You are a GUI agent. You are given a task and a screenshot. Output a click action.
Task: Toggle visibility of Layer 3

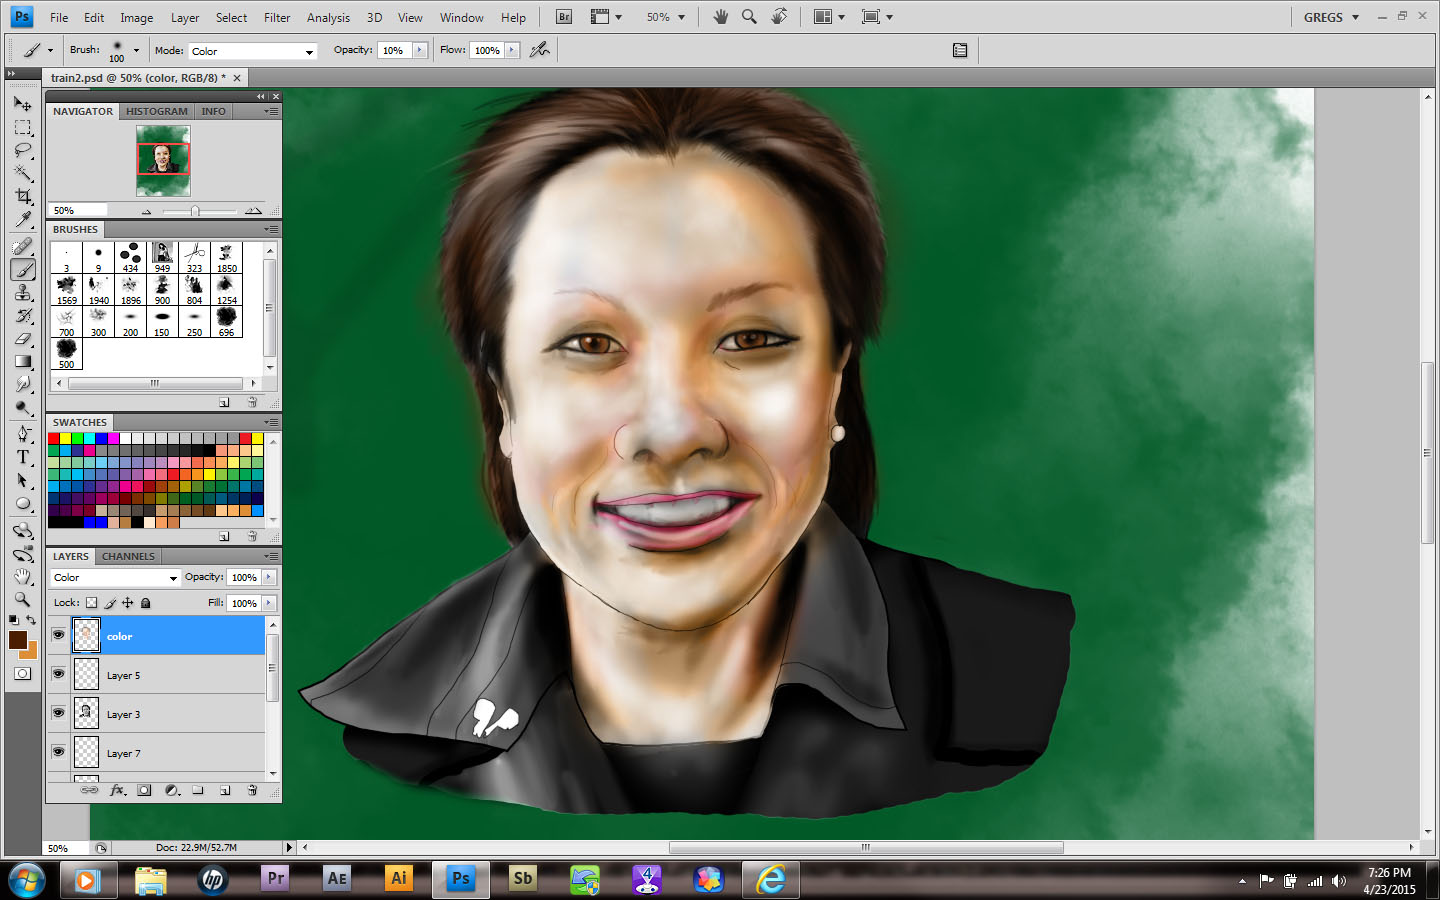point(58,713)
